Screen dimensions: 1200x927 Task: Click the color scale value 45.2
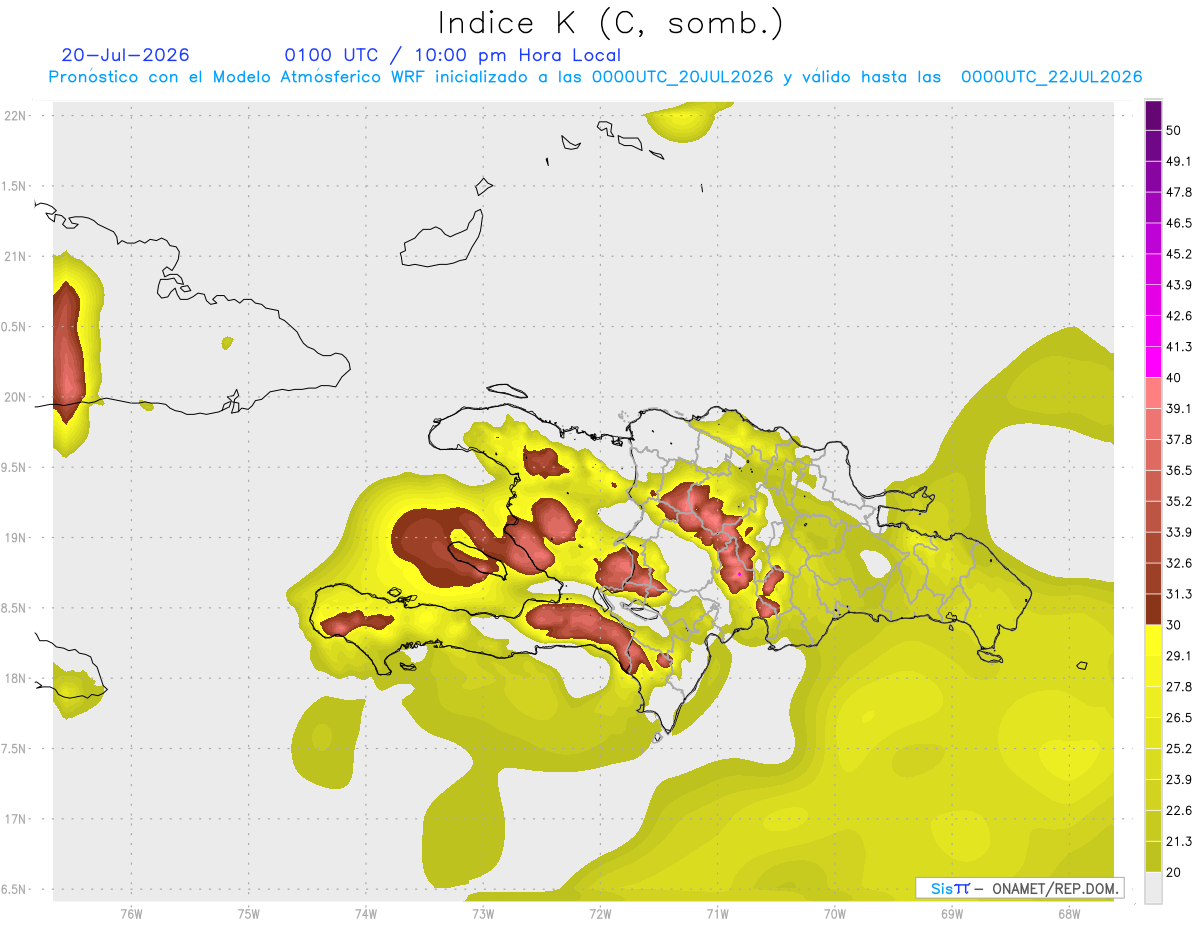(x=1179, y=254)
